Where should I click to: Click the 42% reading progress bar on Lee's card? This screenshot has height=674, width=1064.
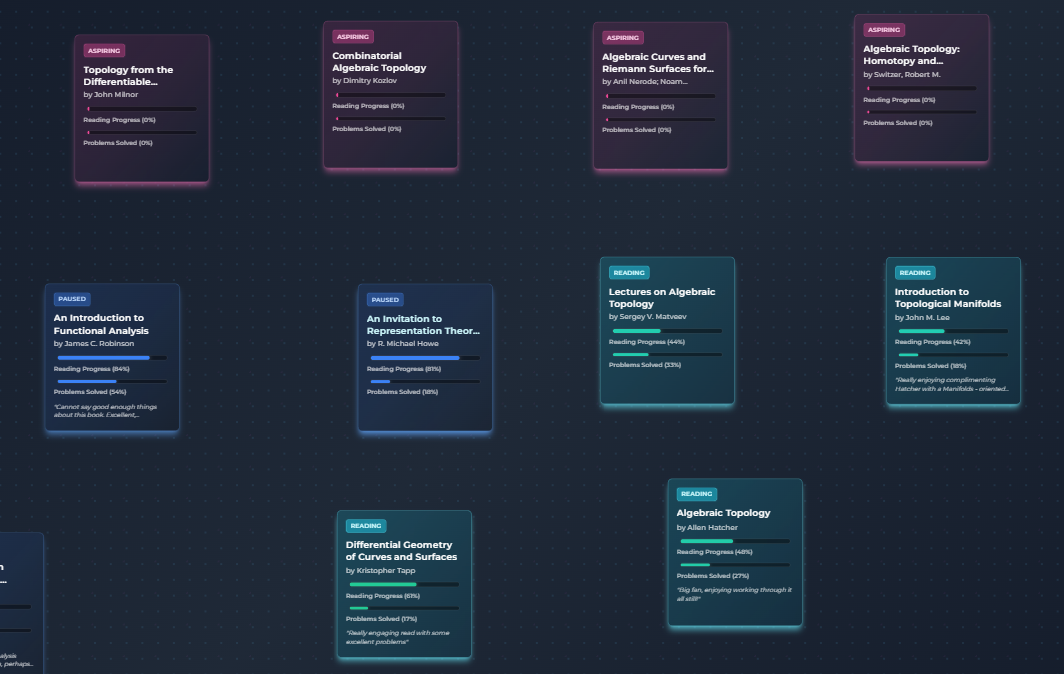953,331
